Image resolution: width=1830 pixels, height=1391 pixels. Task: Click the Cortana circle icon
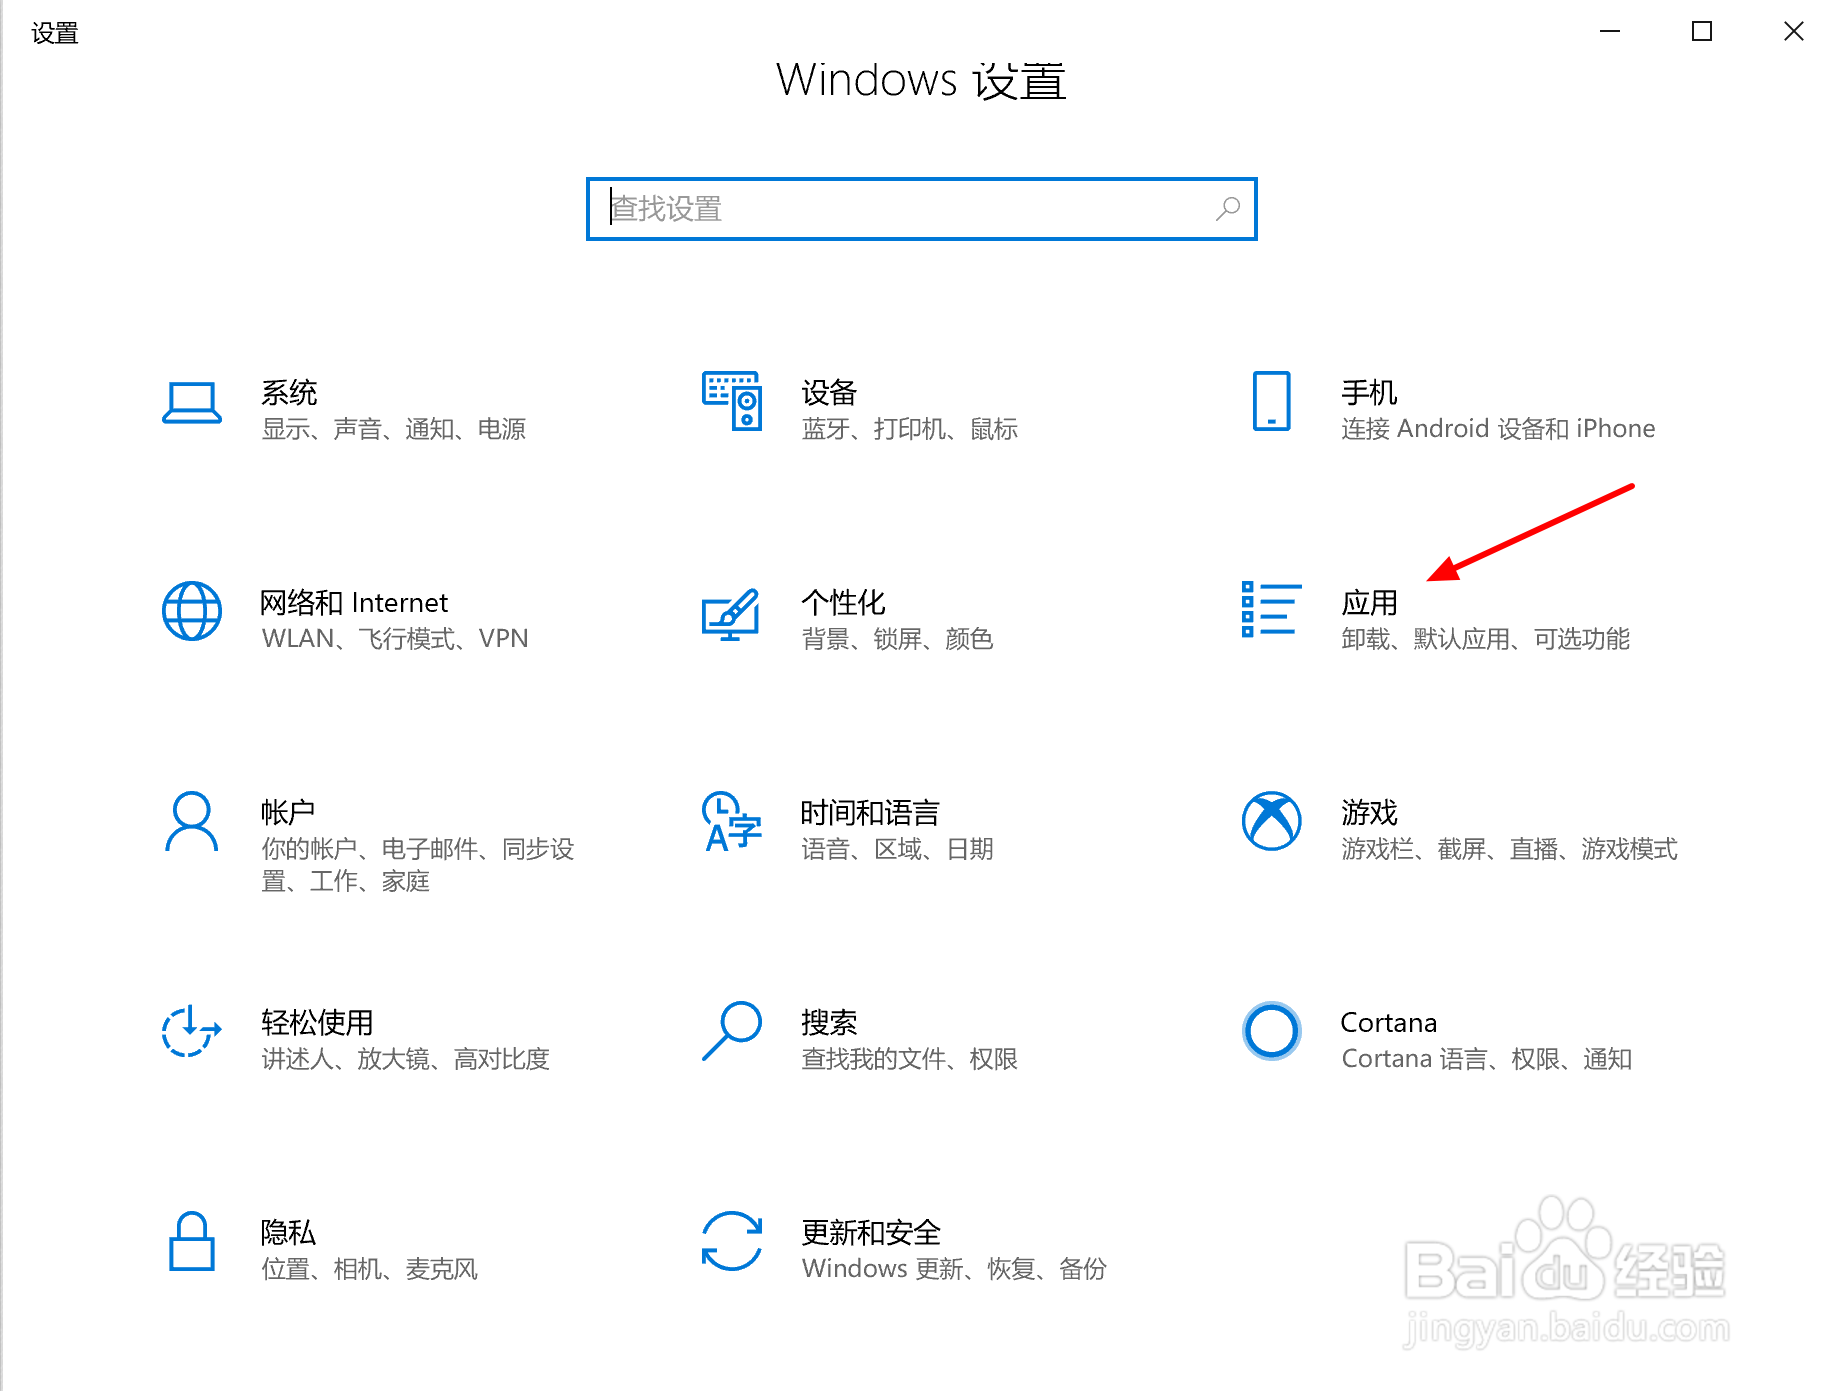click(1271, 1031)
